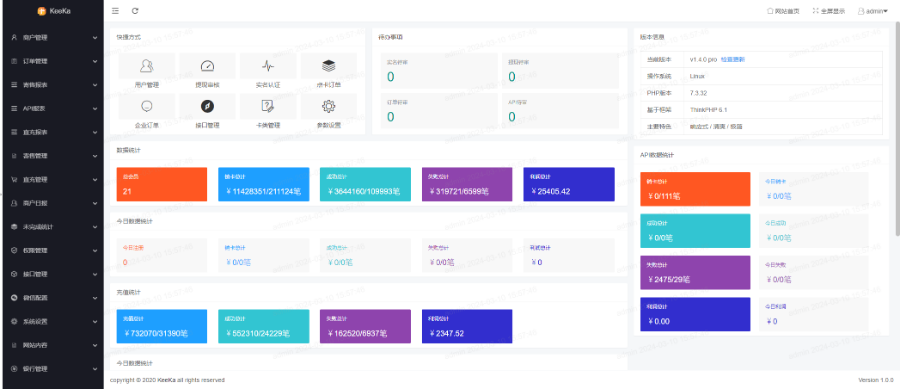
Task: Click the version text v1.4.0 pro
Action: pyautogui.click(x=704, y=59)
